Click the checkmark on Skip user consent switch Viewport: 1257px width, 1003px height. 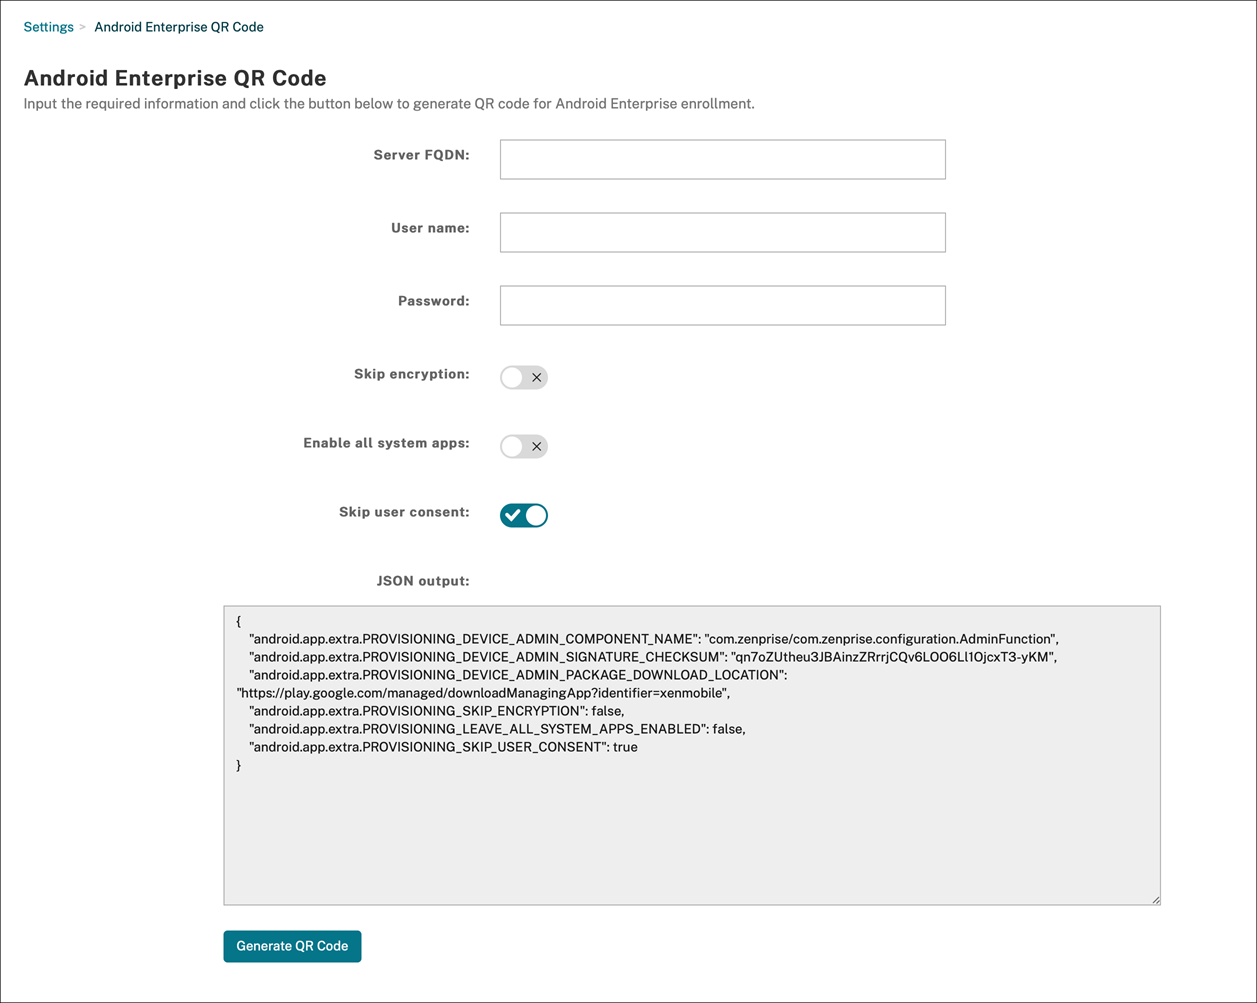click(511, 515)
